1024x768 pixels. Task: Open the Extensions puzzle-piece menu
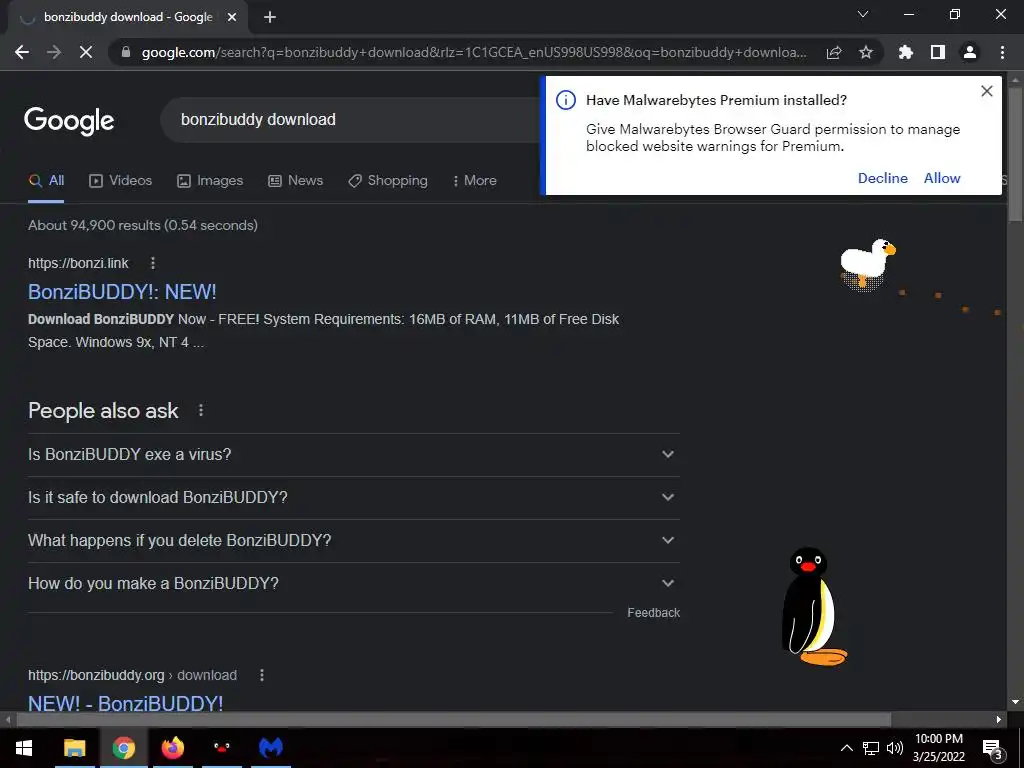906,52
